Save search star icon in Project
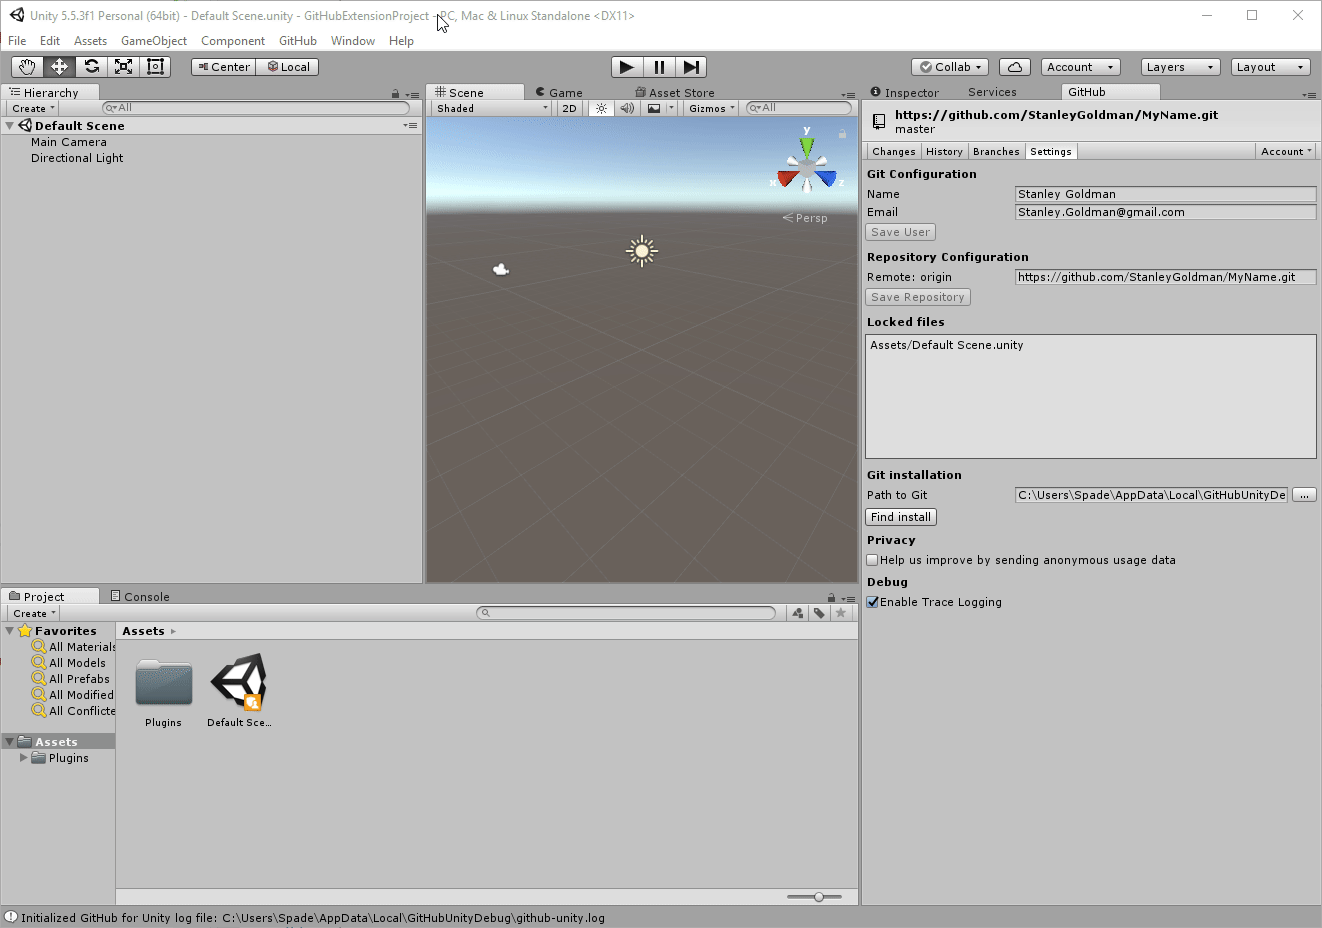Screen dimensions: 1322x928 tap(841, 613)
